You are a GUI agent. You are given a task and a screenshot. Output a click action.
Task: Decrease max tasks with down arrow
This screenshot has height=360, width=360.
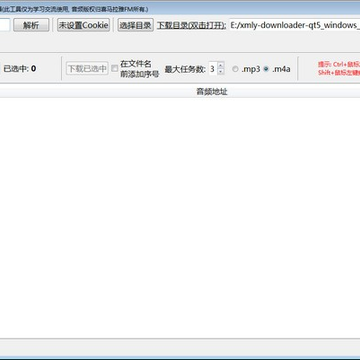click(x=221, y=72)
